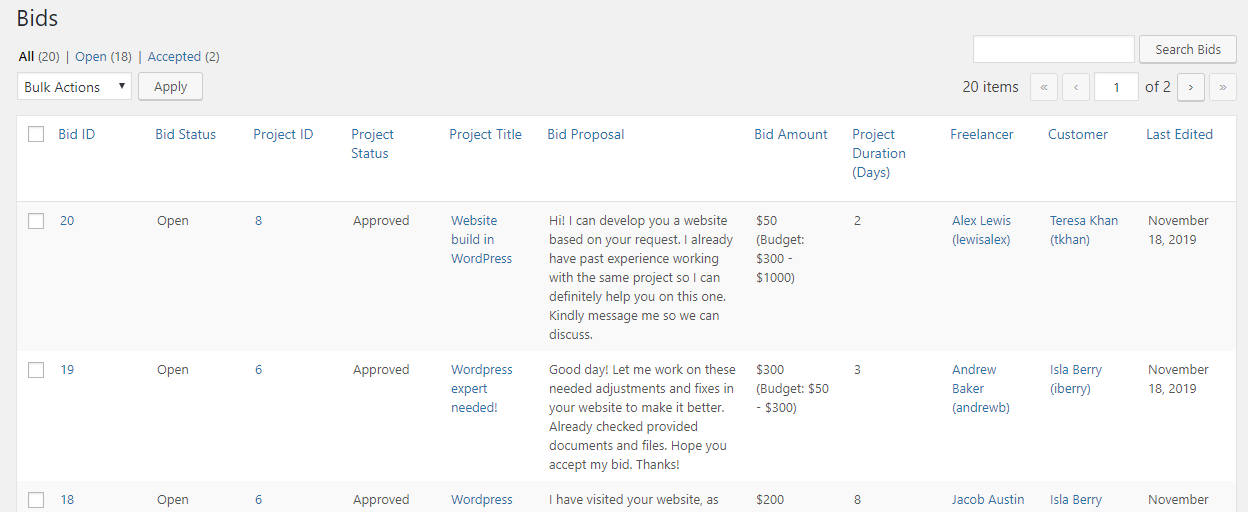
Task: Open the Website build in WordPress project
Action: (481, 239)
